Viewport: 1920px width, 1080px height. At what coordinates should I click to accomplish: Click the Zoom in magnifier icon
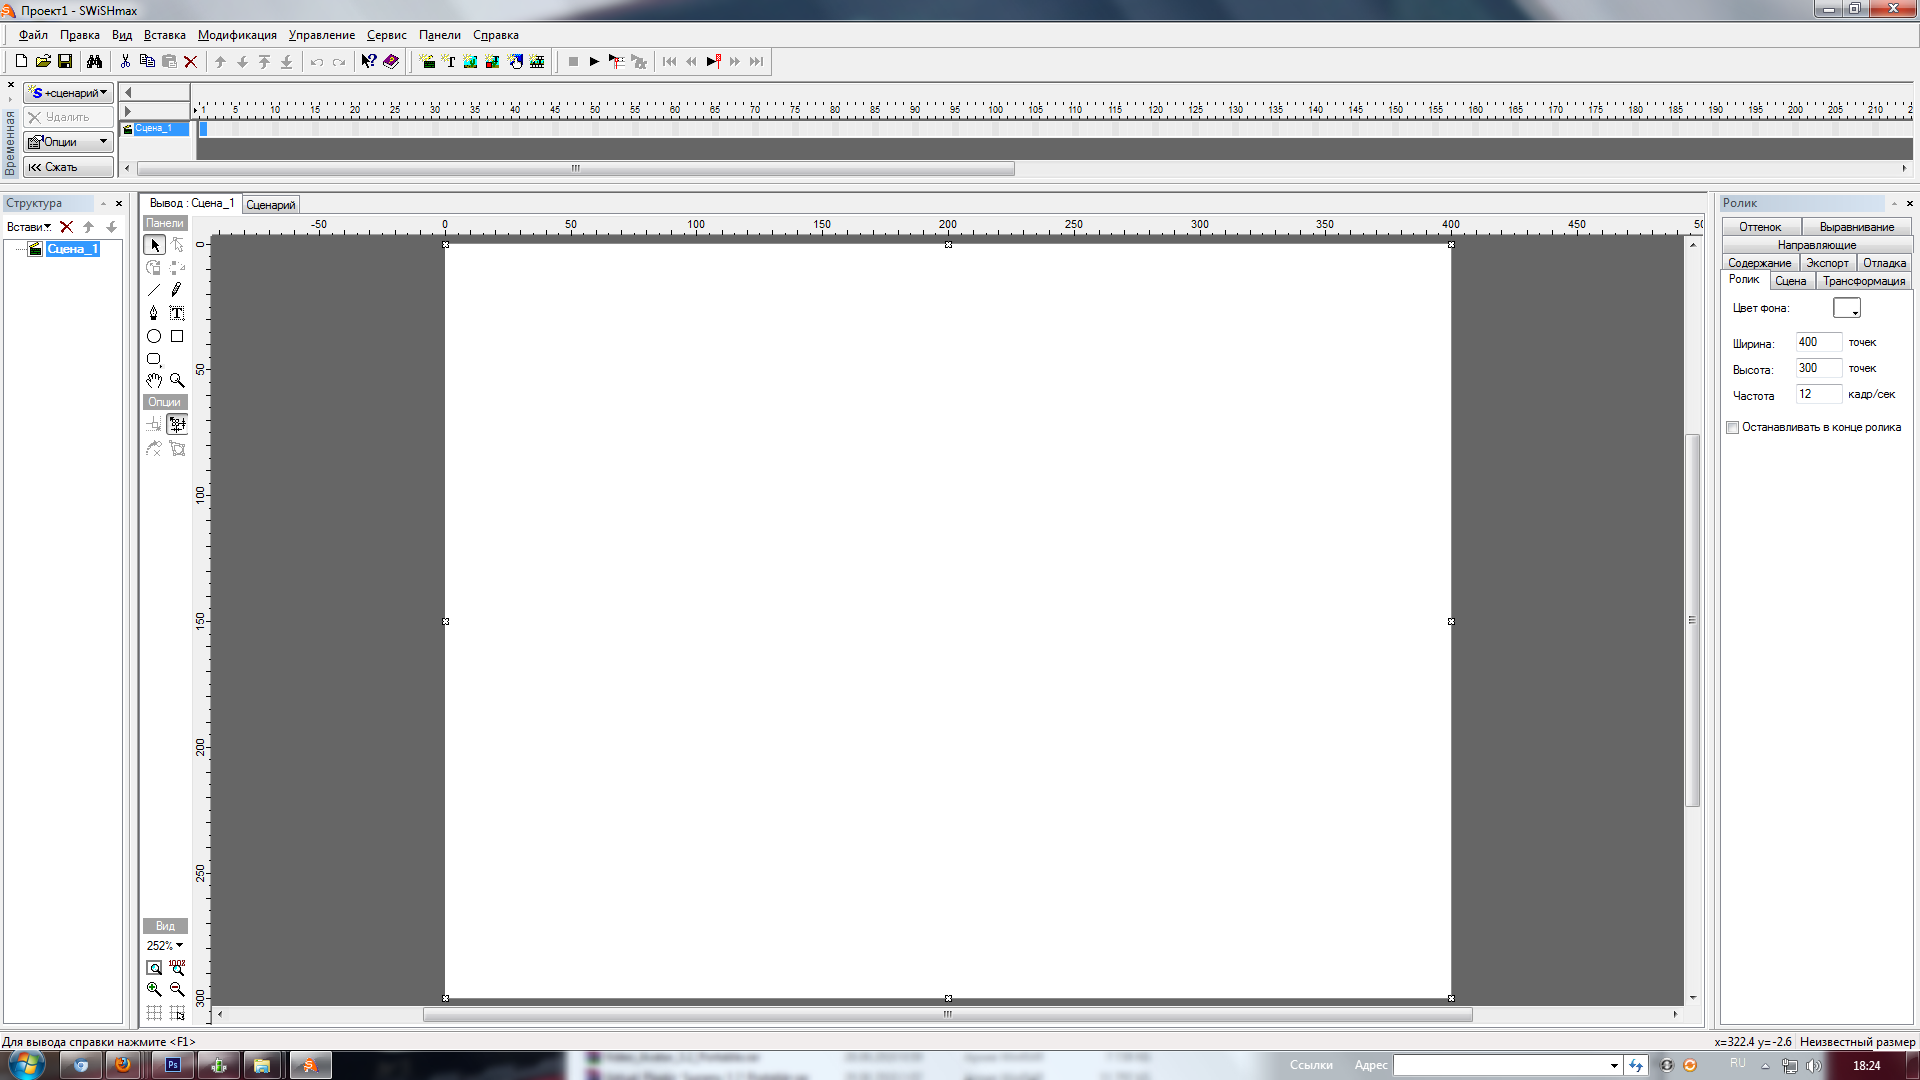154,989
